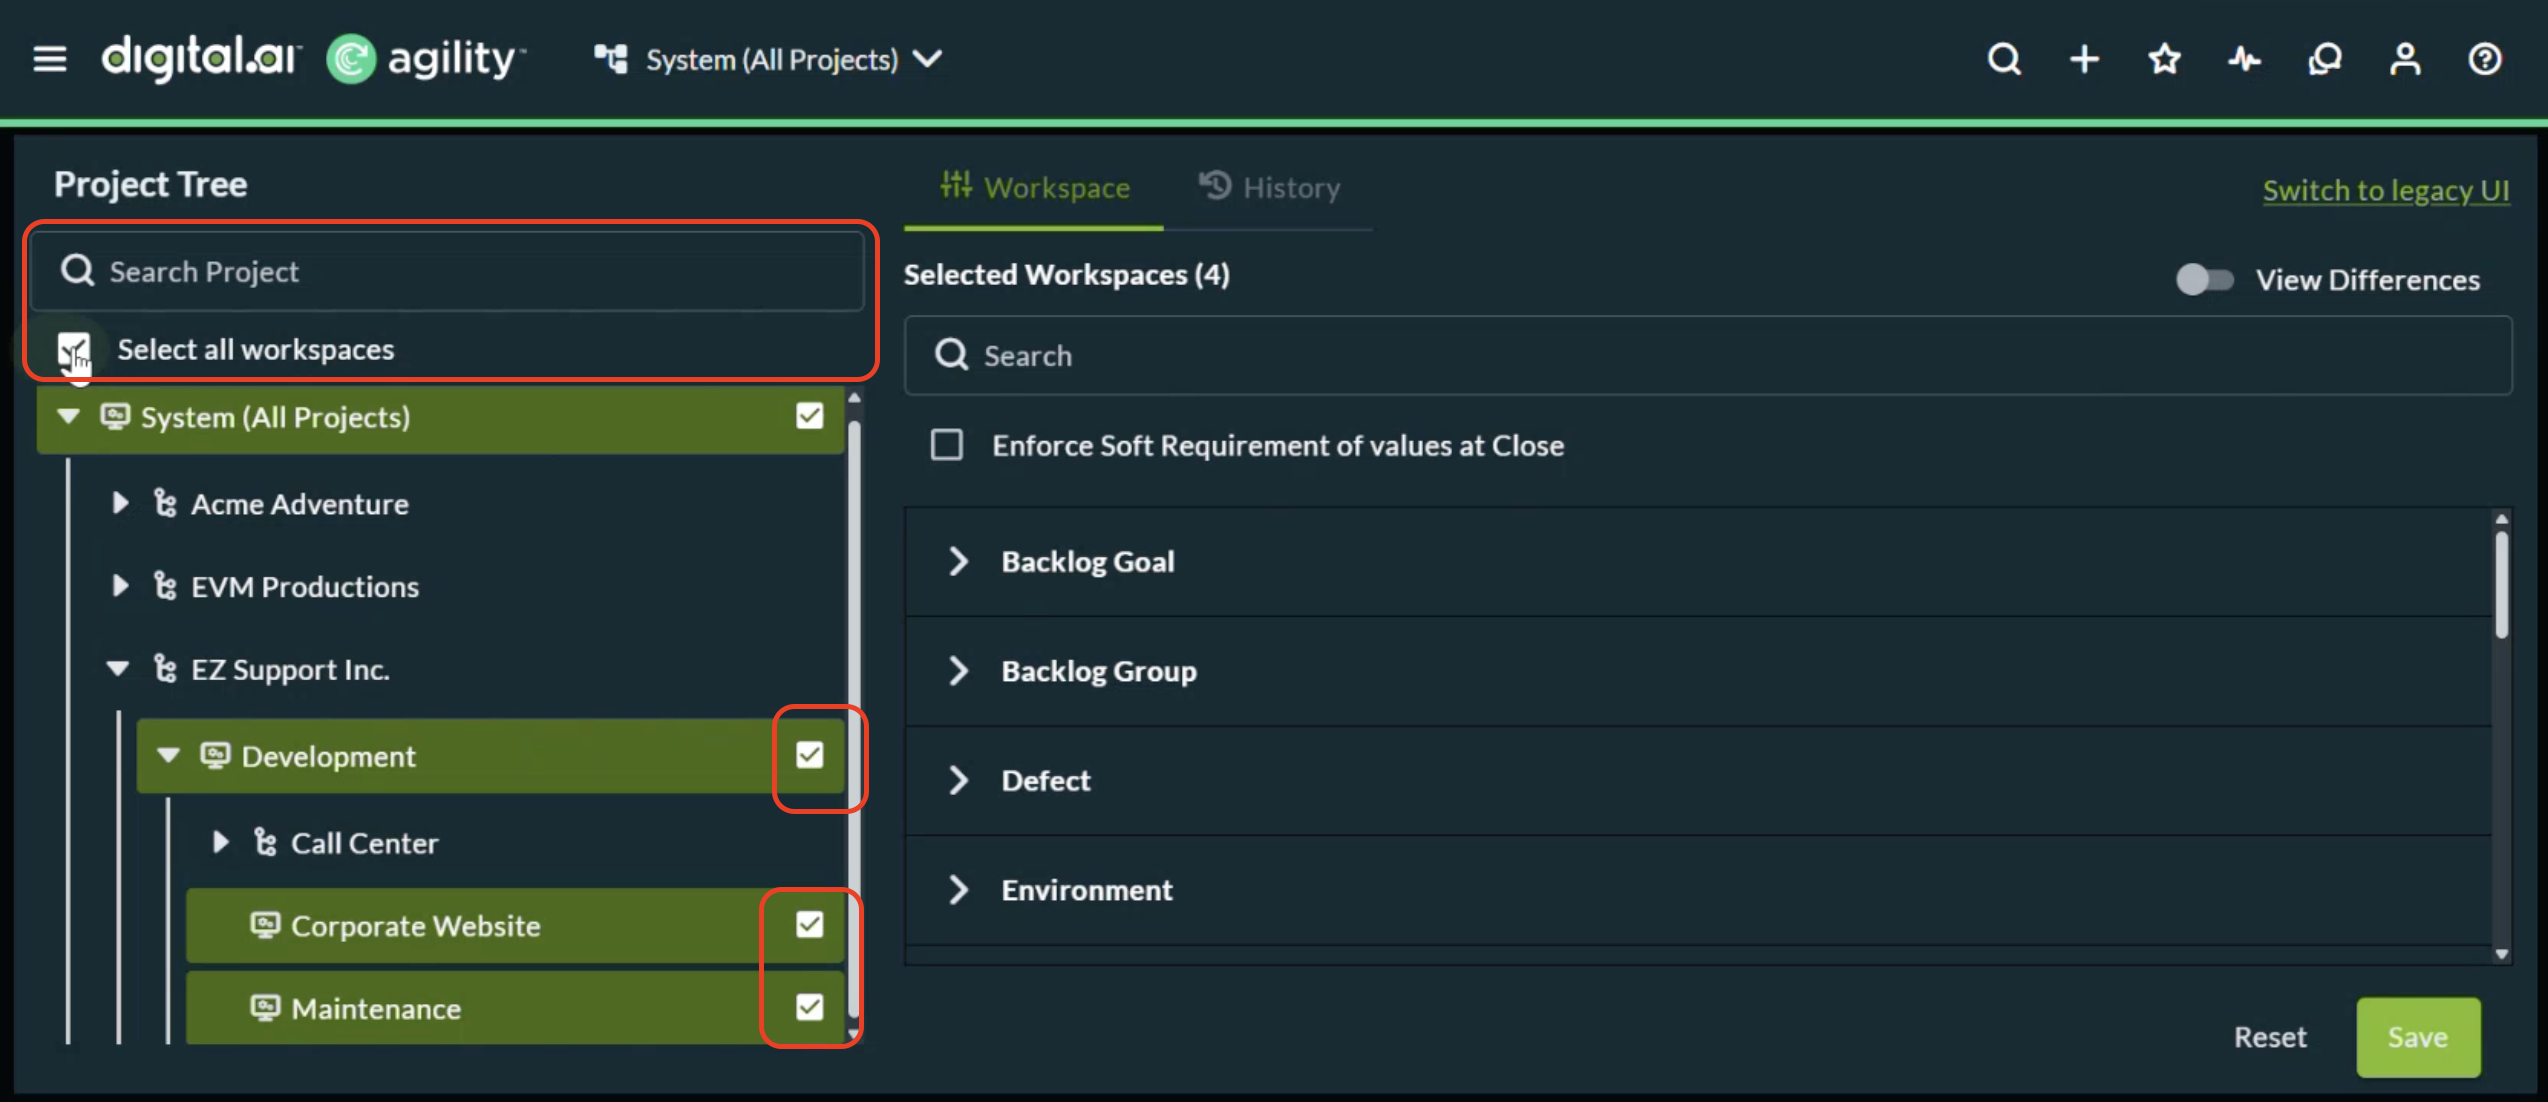Expand the Backlog Goal section
2548x1102 pixels.
pyautogui.click(x=958, y=561)
